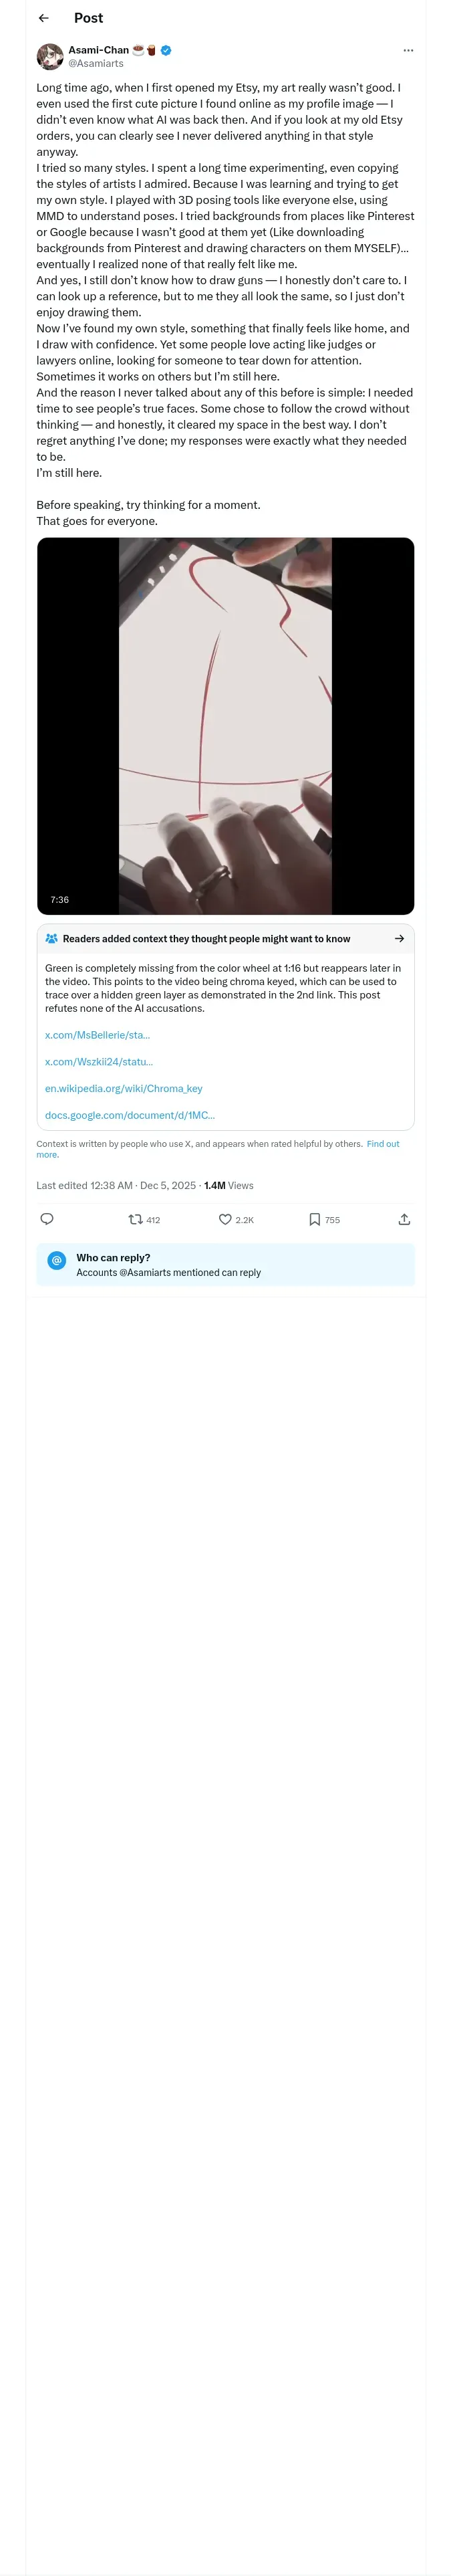
Task: Open the Asami-Chan display name profile link
Action: pyautogui.click(x=98, y=50)
